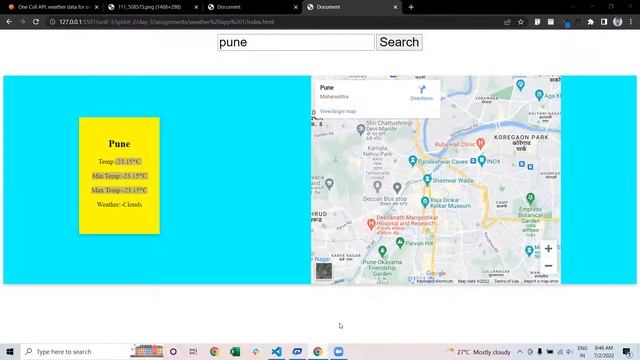
Task: Click the address bar URL
Action: (167, 22)
